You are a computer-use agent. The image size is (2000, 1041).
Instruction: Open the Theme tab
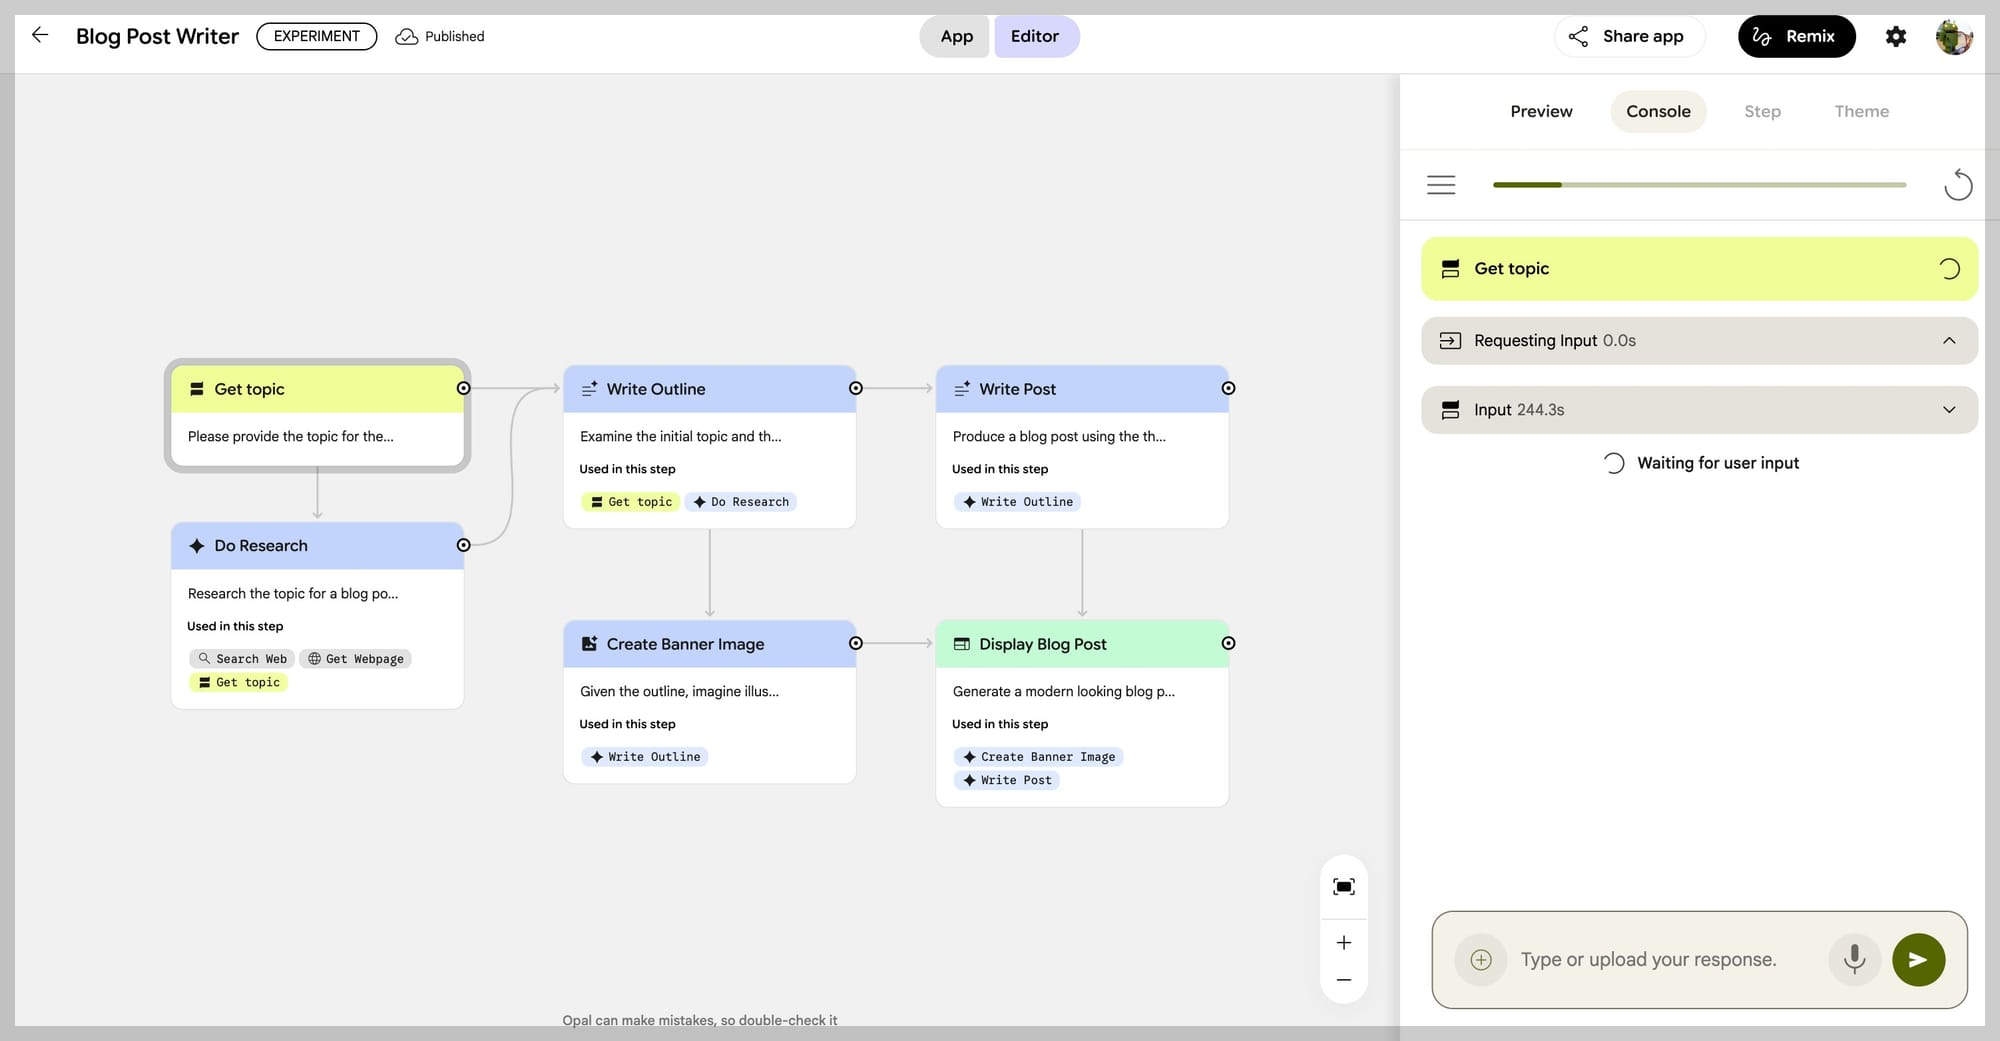pos(1861,111)
